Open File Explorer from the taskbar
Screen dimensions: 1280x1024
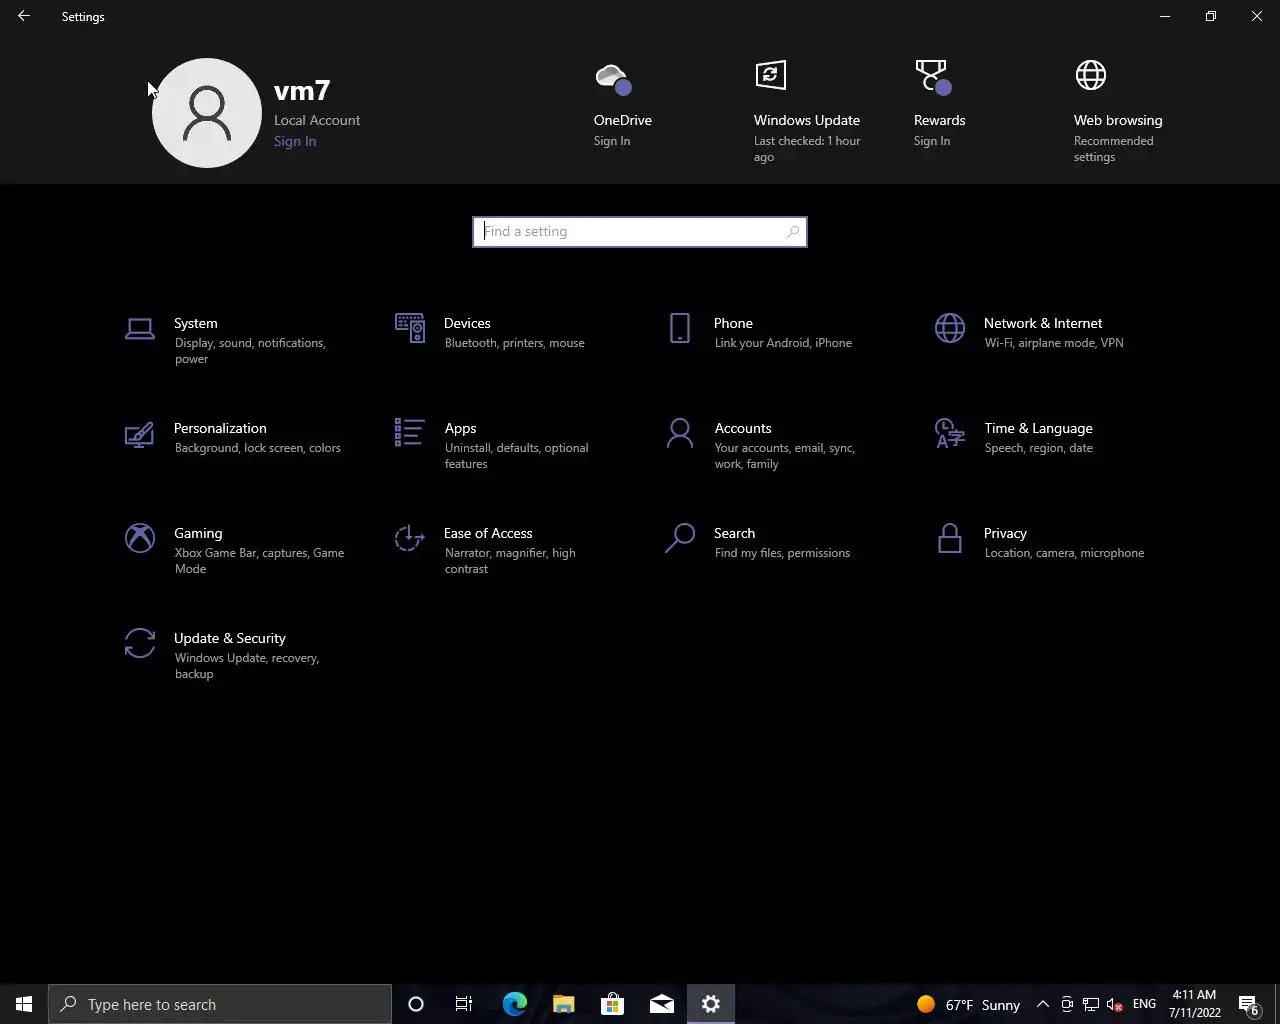click(564, 1004)
